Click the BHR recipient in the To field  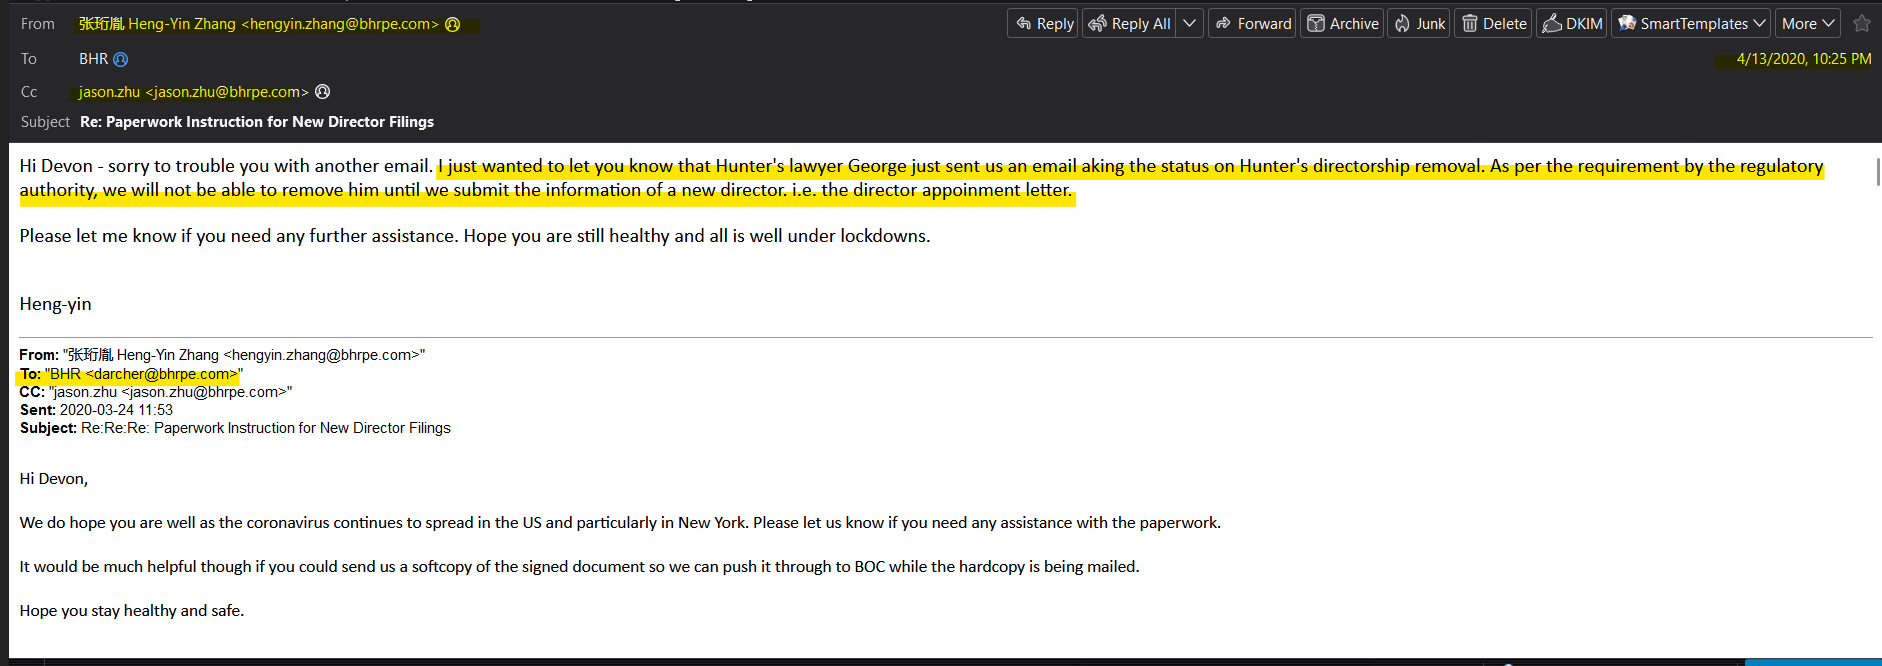[93, 59]
